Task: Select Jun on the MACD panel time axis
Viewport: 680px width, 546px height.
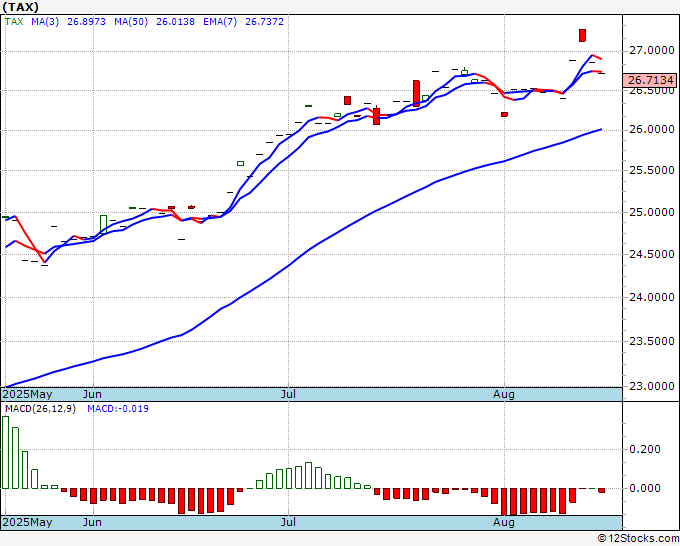Action: (92, 522)
